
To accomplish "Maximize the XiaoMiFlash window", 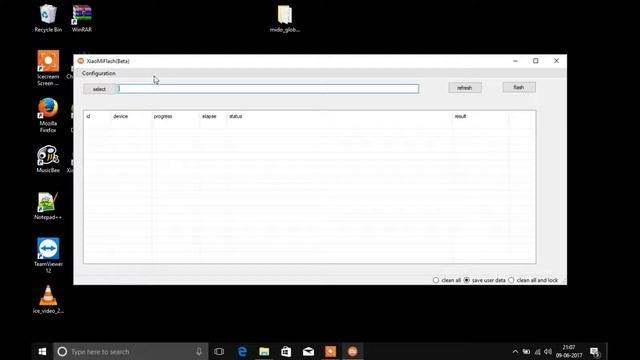I will coord(536,61).
